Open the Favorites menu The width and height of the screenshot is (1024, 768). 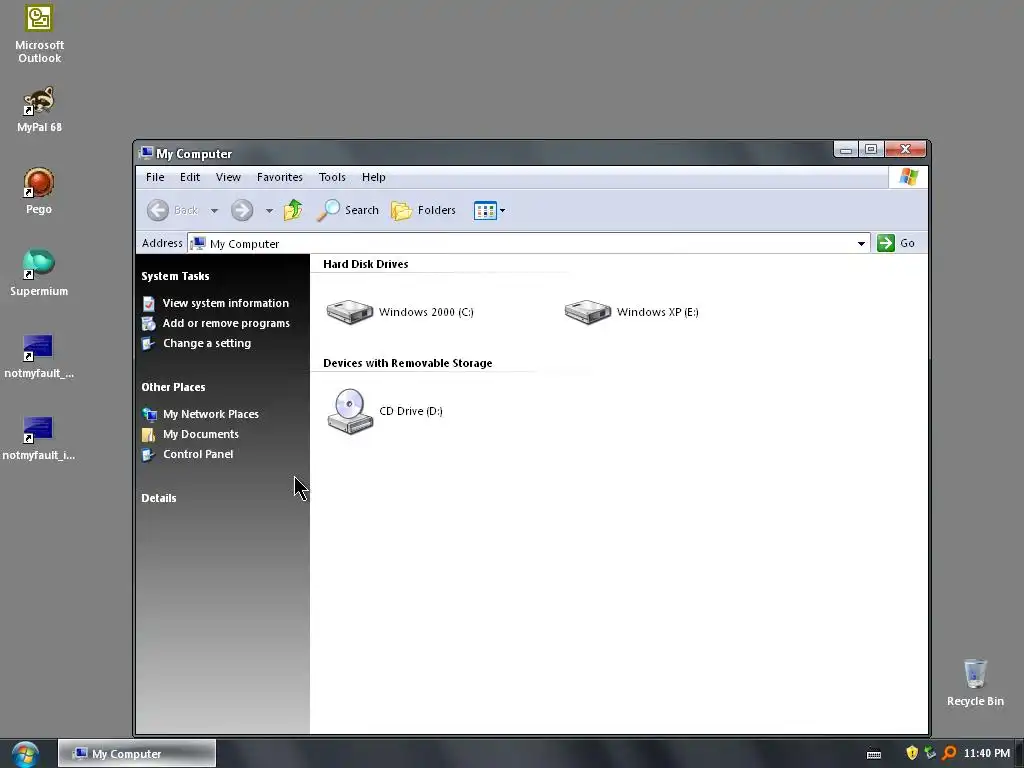[x=280, y=177]
